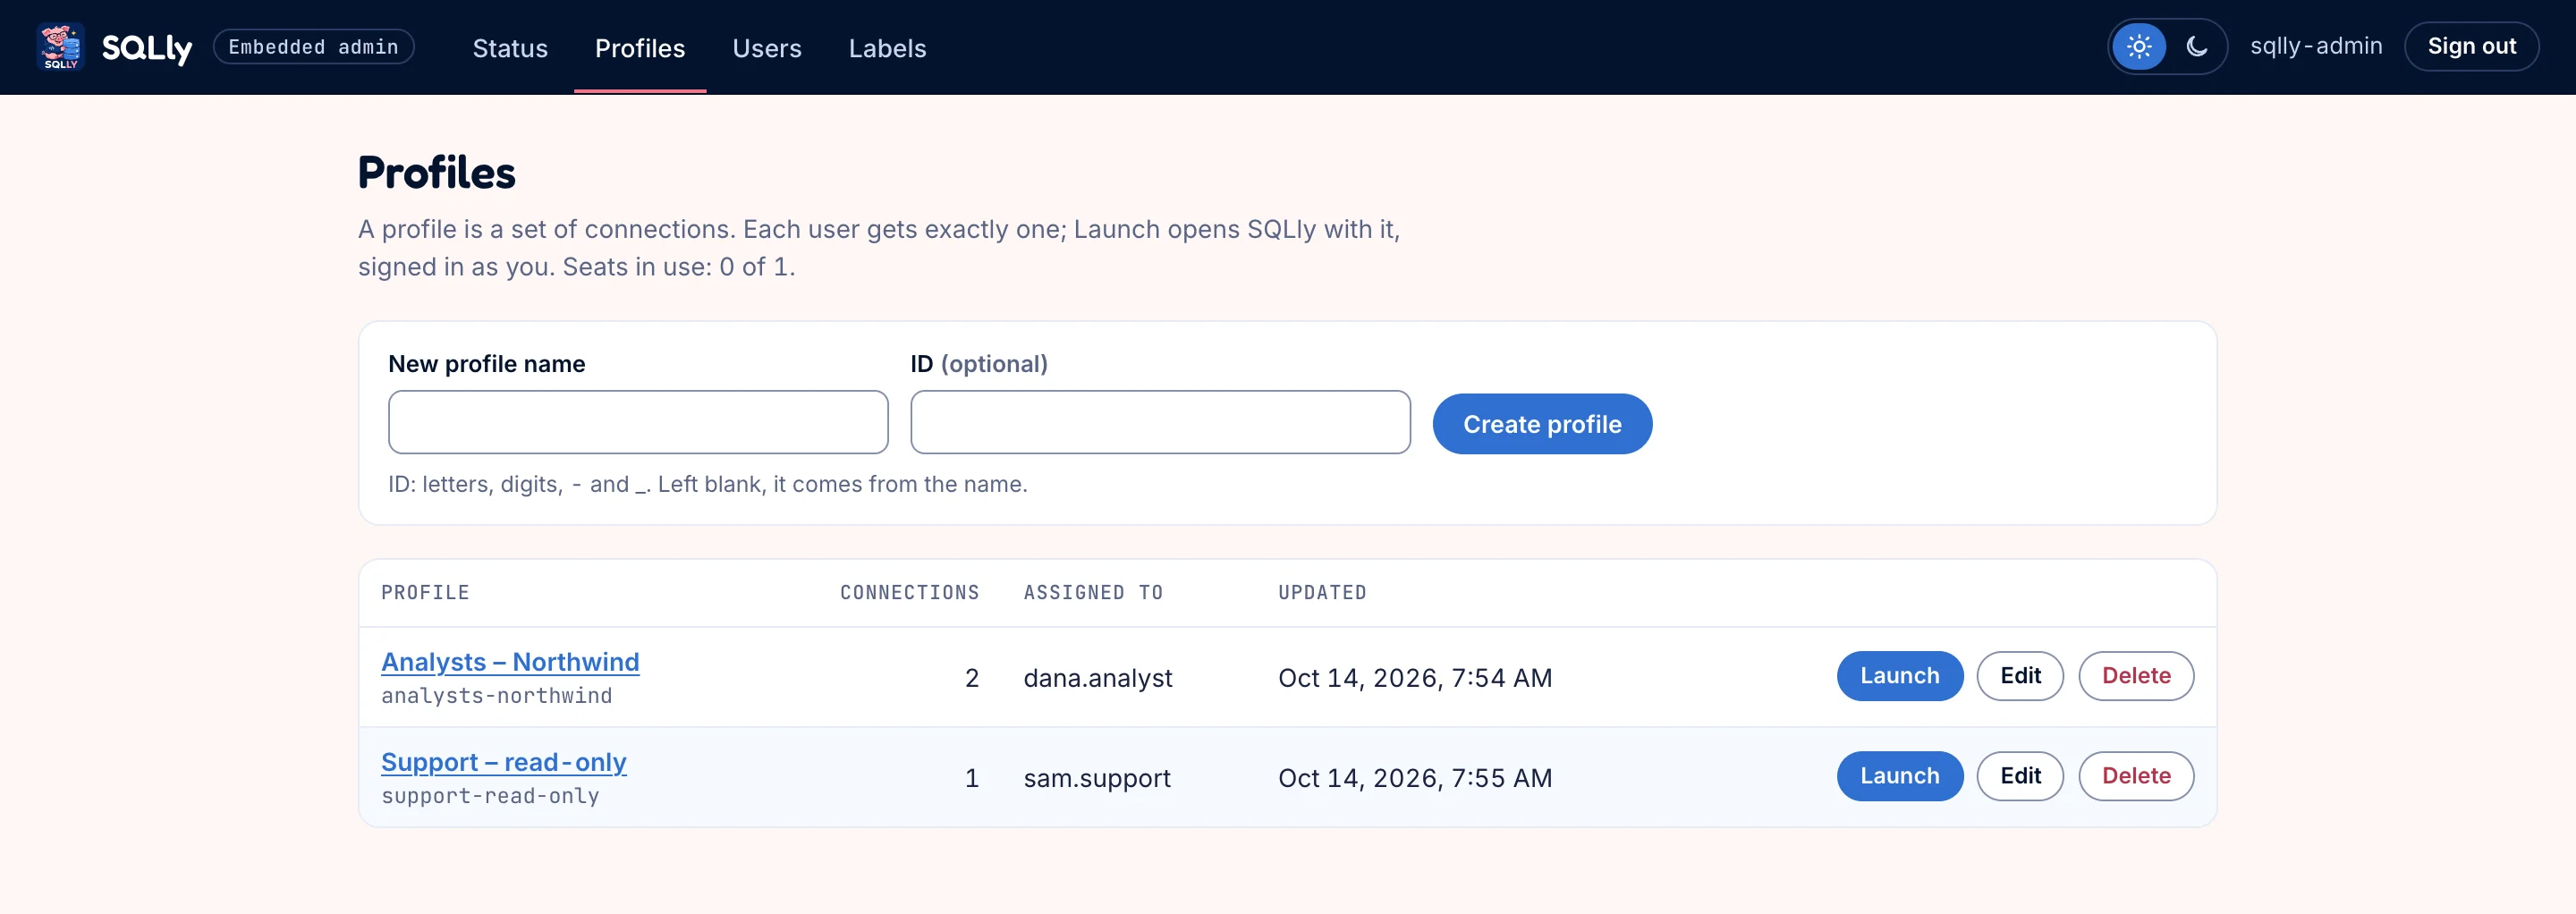Sign out of the admin
The image size is (2576, 914).
[2471, 47]
